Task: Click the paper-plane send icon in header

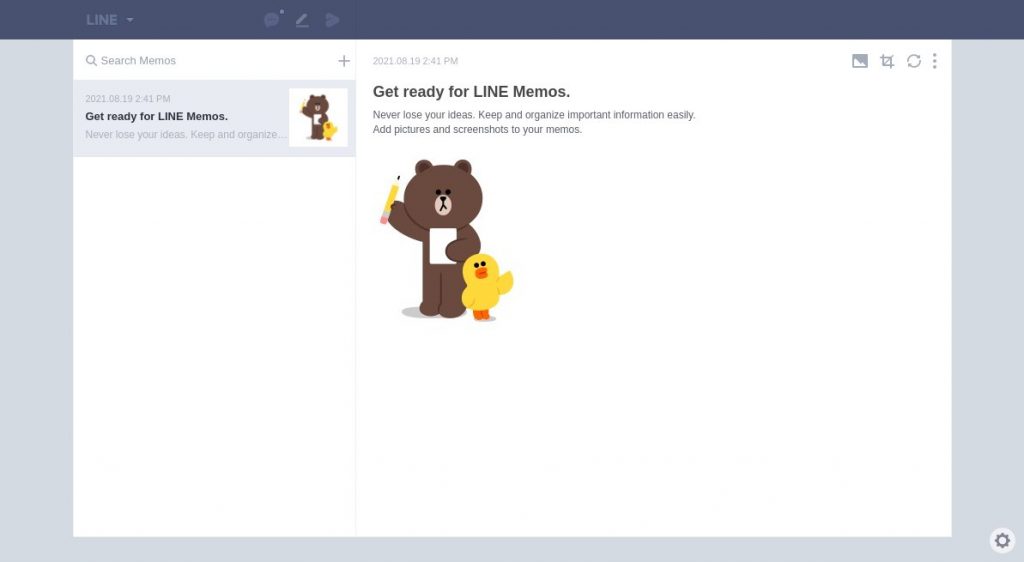Action: [333, 20]
